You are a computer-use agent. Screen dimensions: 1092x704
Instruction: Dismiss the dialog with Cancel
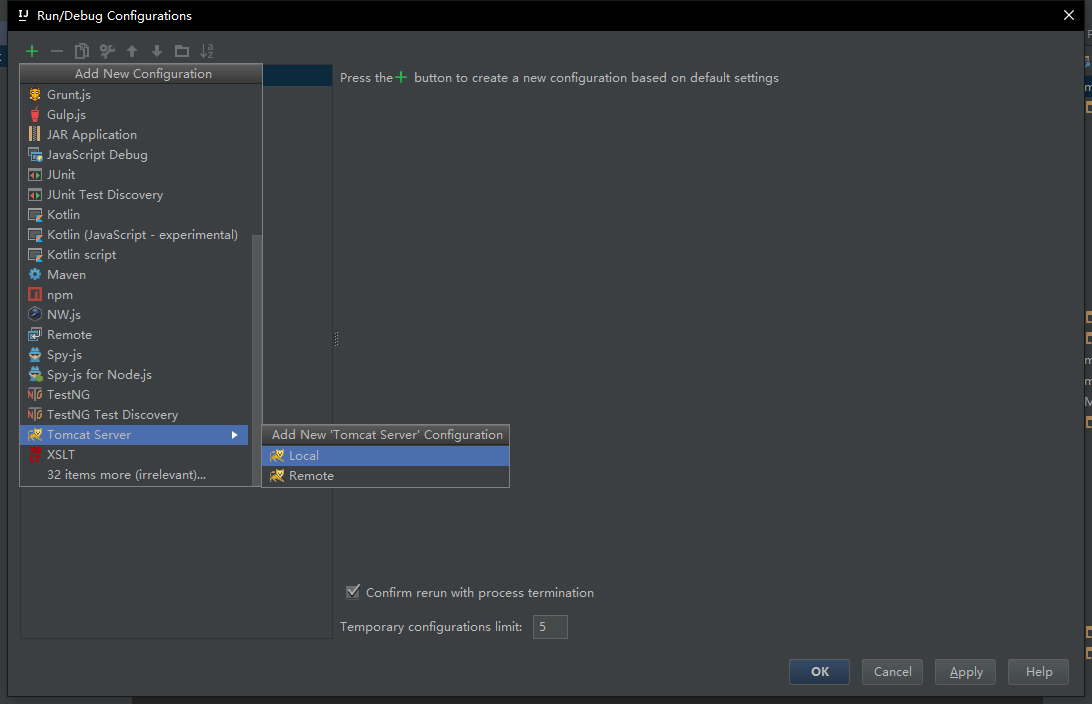pos(891,671)
